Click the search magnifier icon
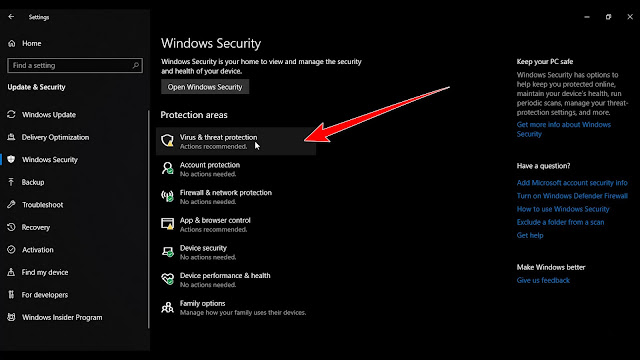 136,65
